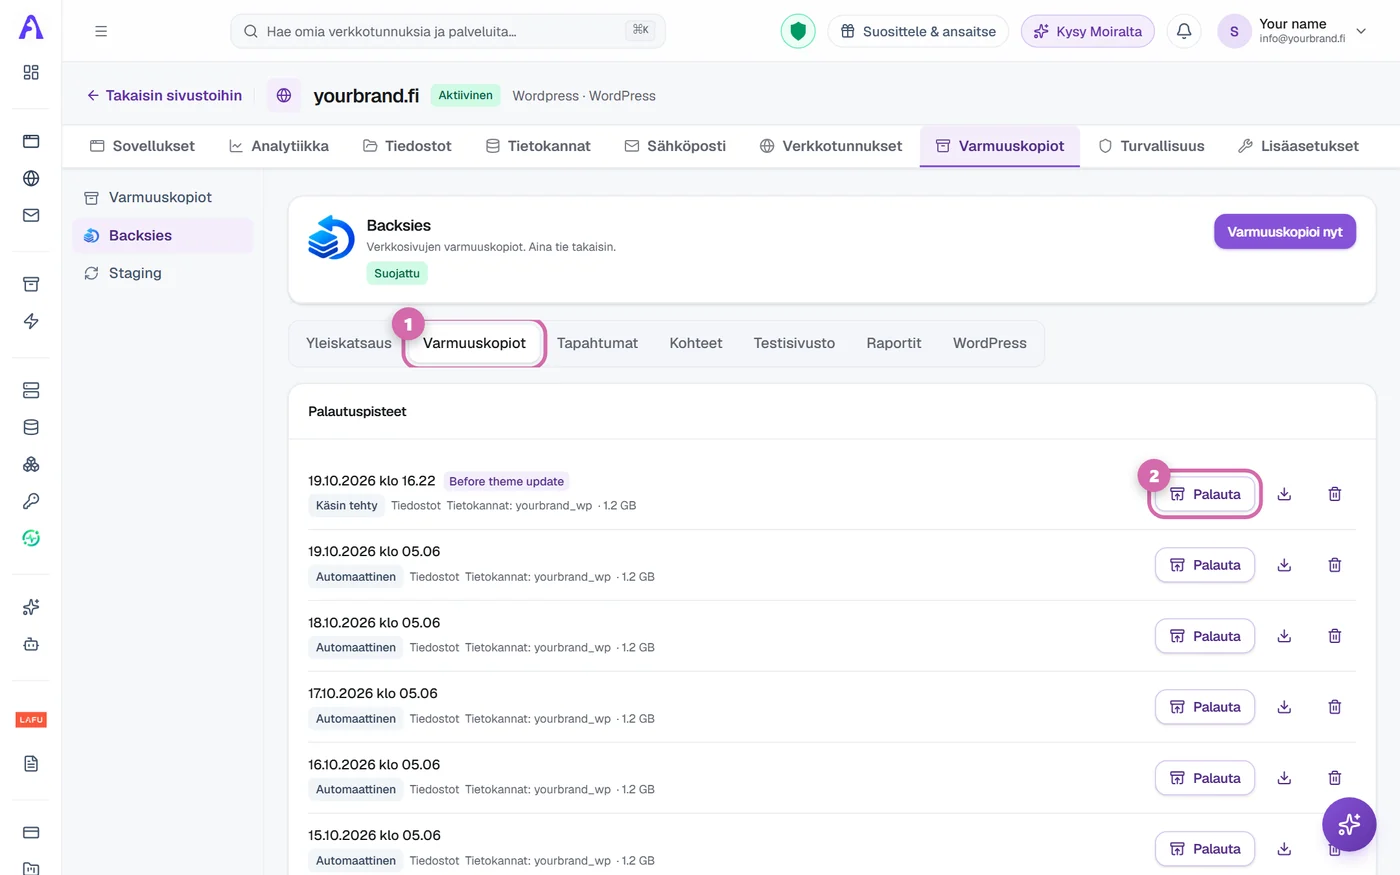Screen dimensions: 1400x875
Task: Expand the Your name account dropdown
Action: point(1361,31)
